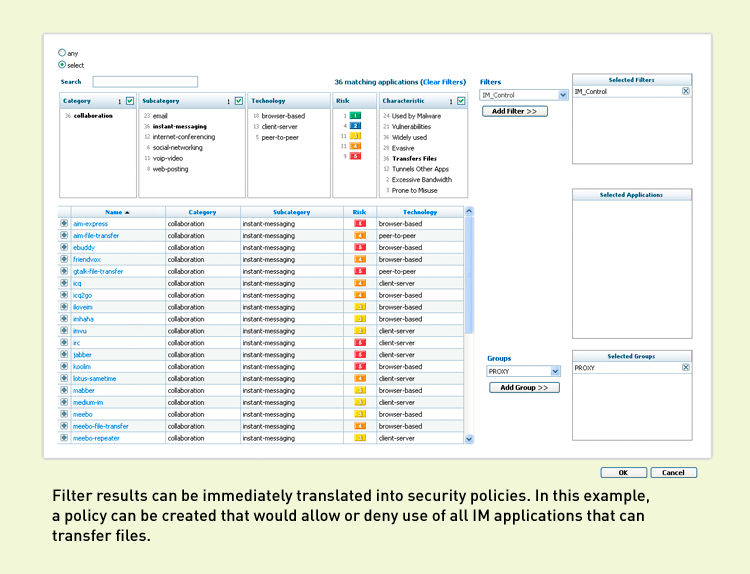This screenshot has height=574, width=750.
Task: Select the instant-messaging subcategory
Action: (179, 126)
